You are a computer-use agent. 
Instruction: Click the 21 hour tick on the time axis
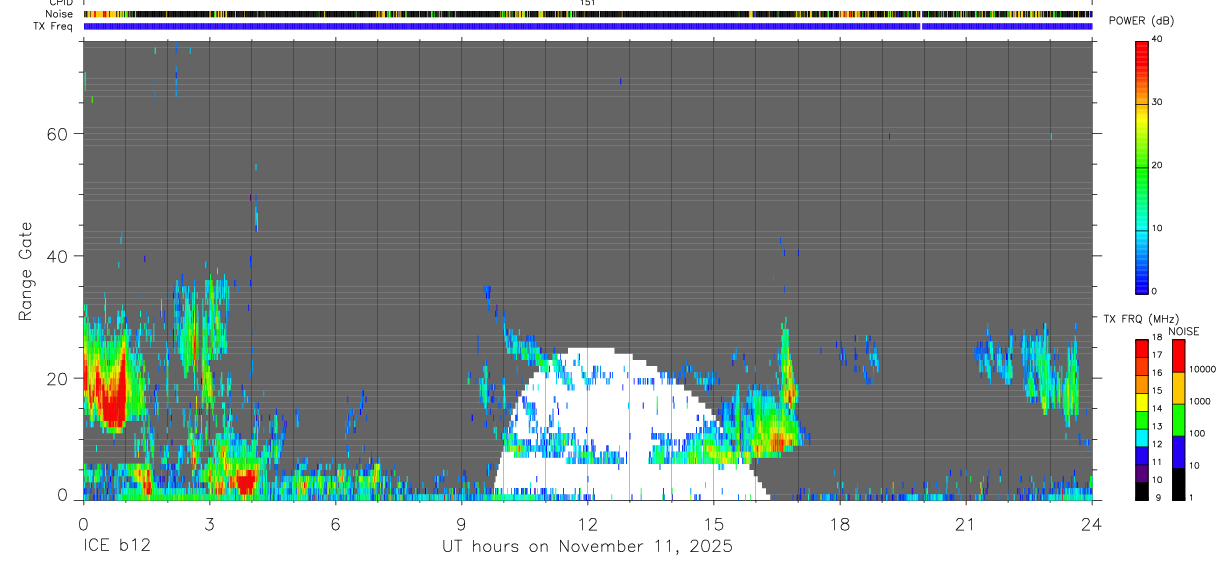click(966, 524)
